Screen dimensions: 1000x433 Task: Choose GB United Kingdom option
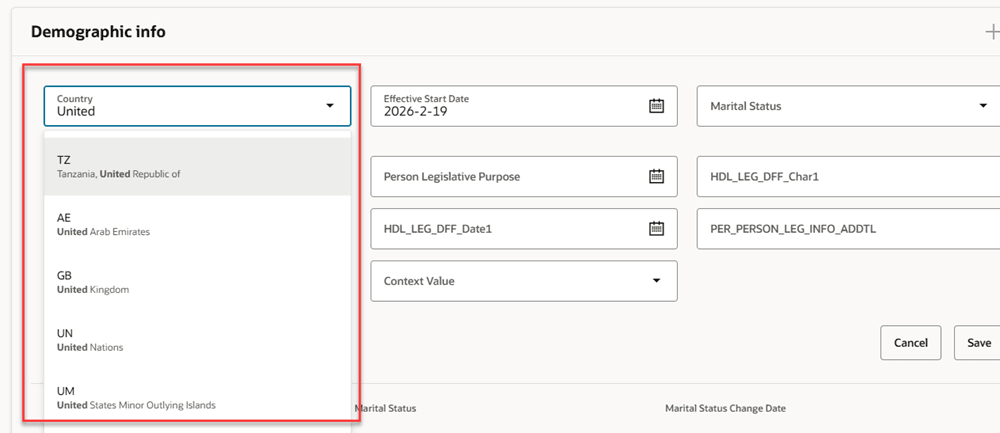coord(197,282)
